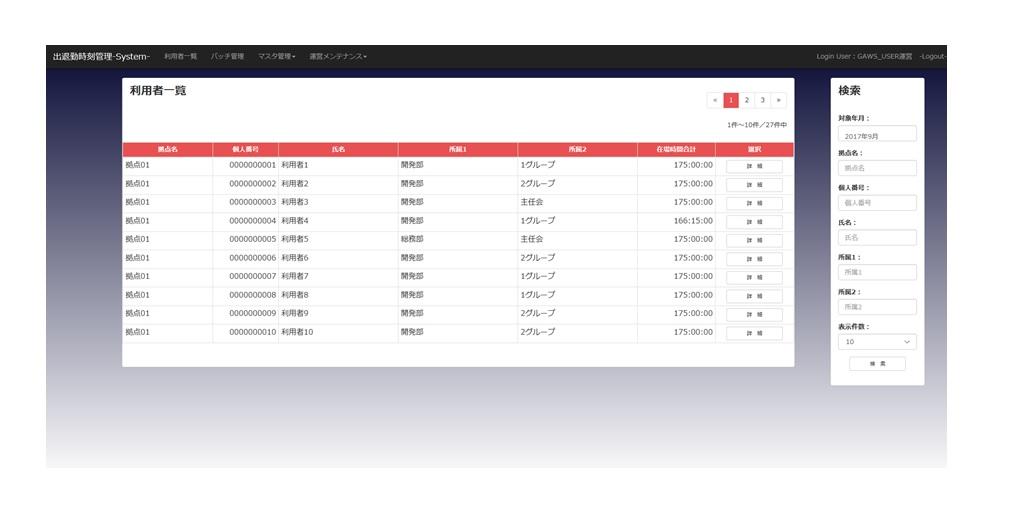Open 利用者一覧 in the navbar
Screen dimensions: 1024x529
click(x=181, y=56)
